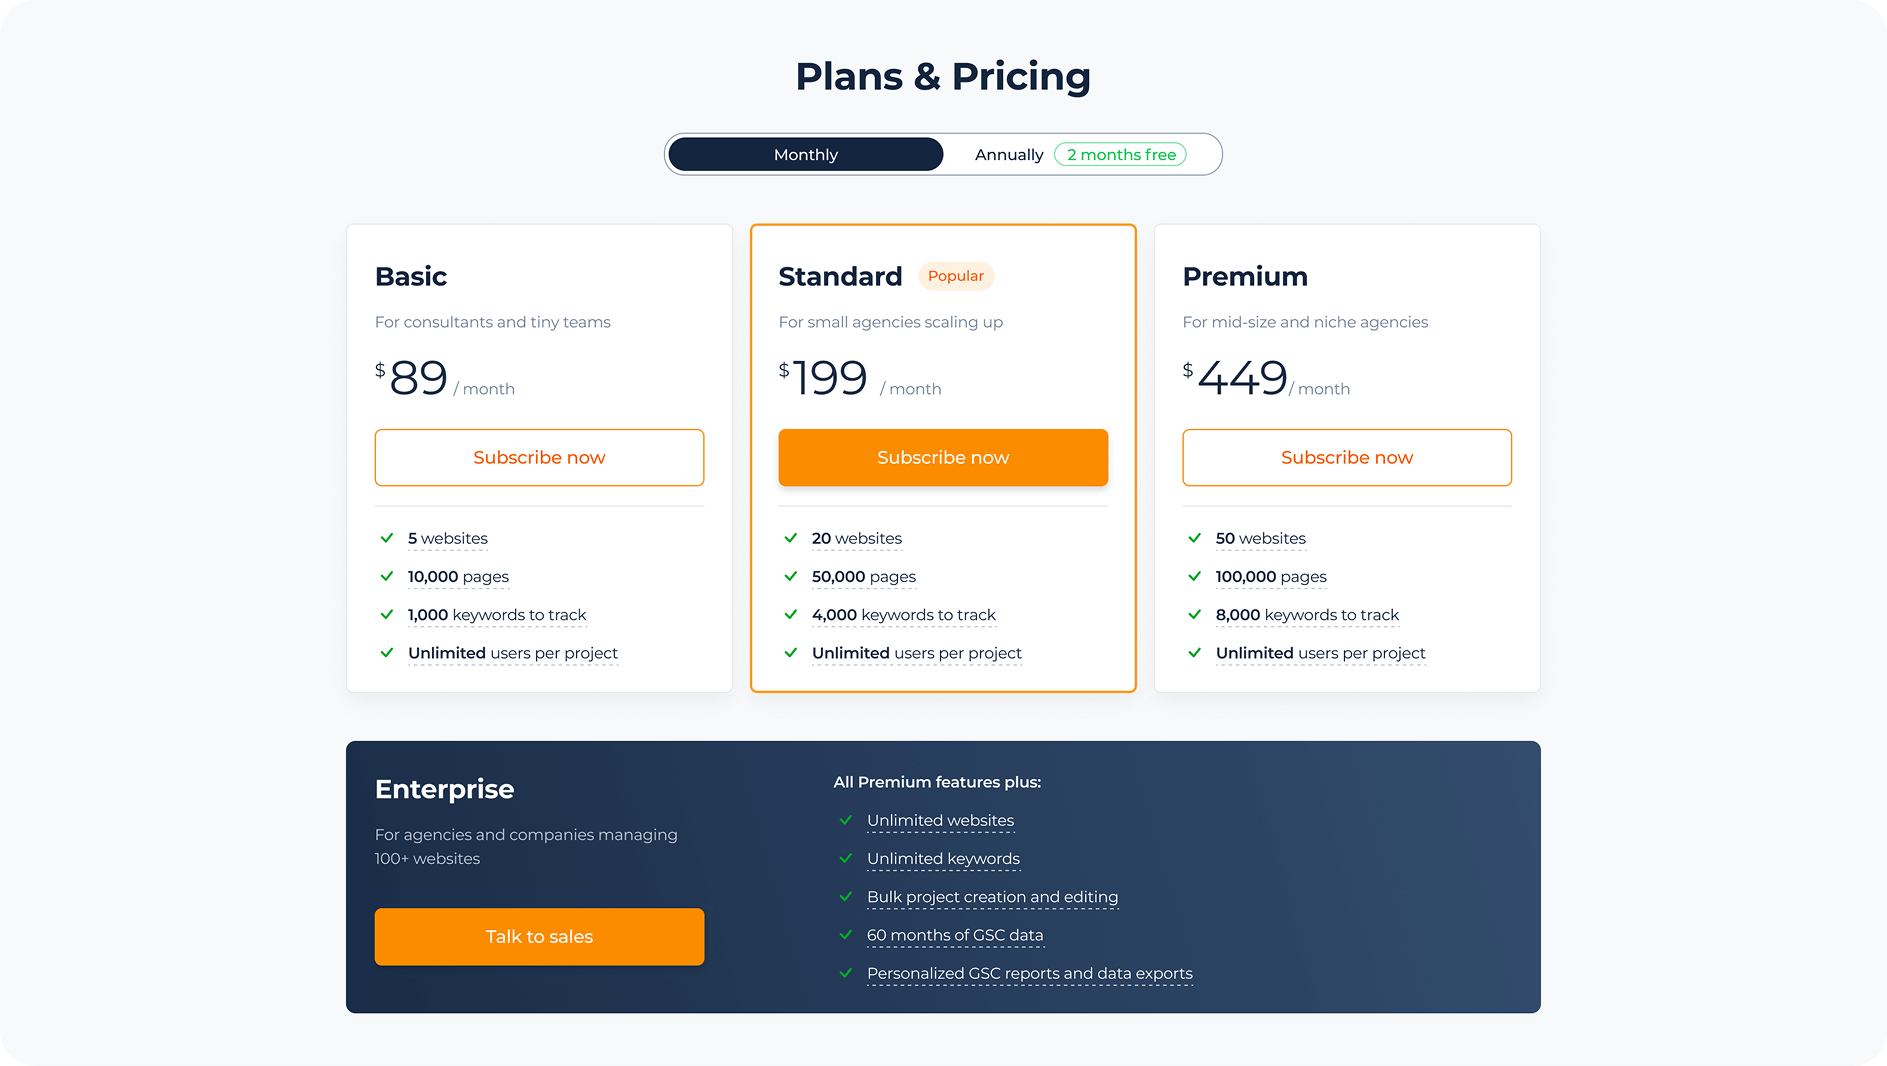Click Personalized GSC reports and data exports
This screenshot has width=1887, height=1066.
pos(1029,974)
